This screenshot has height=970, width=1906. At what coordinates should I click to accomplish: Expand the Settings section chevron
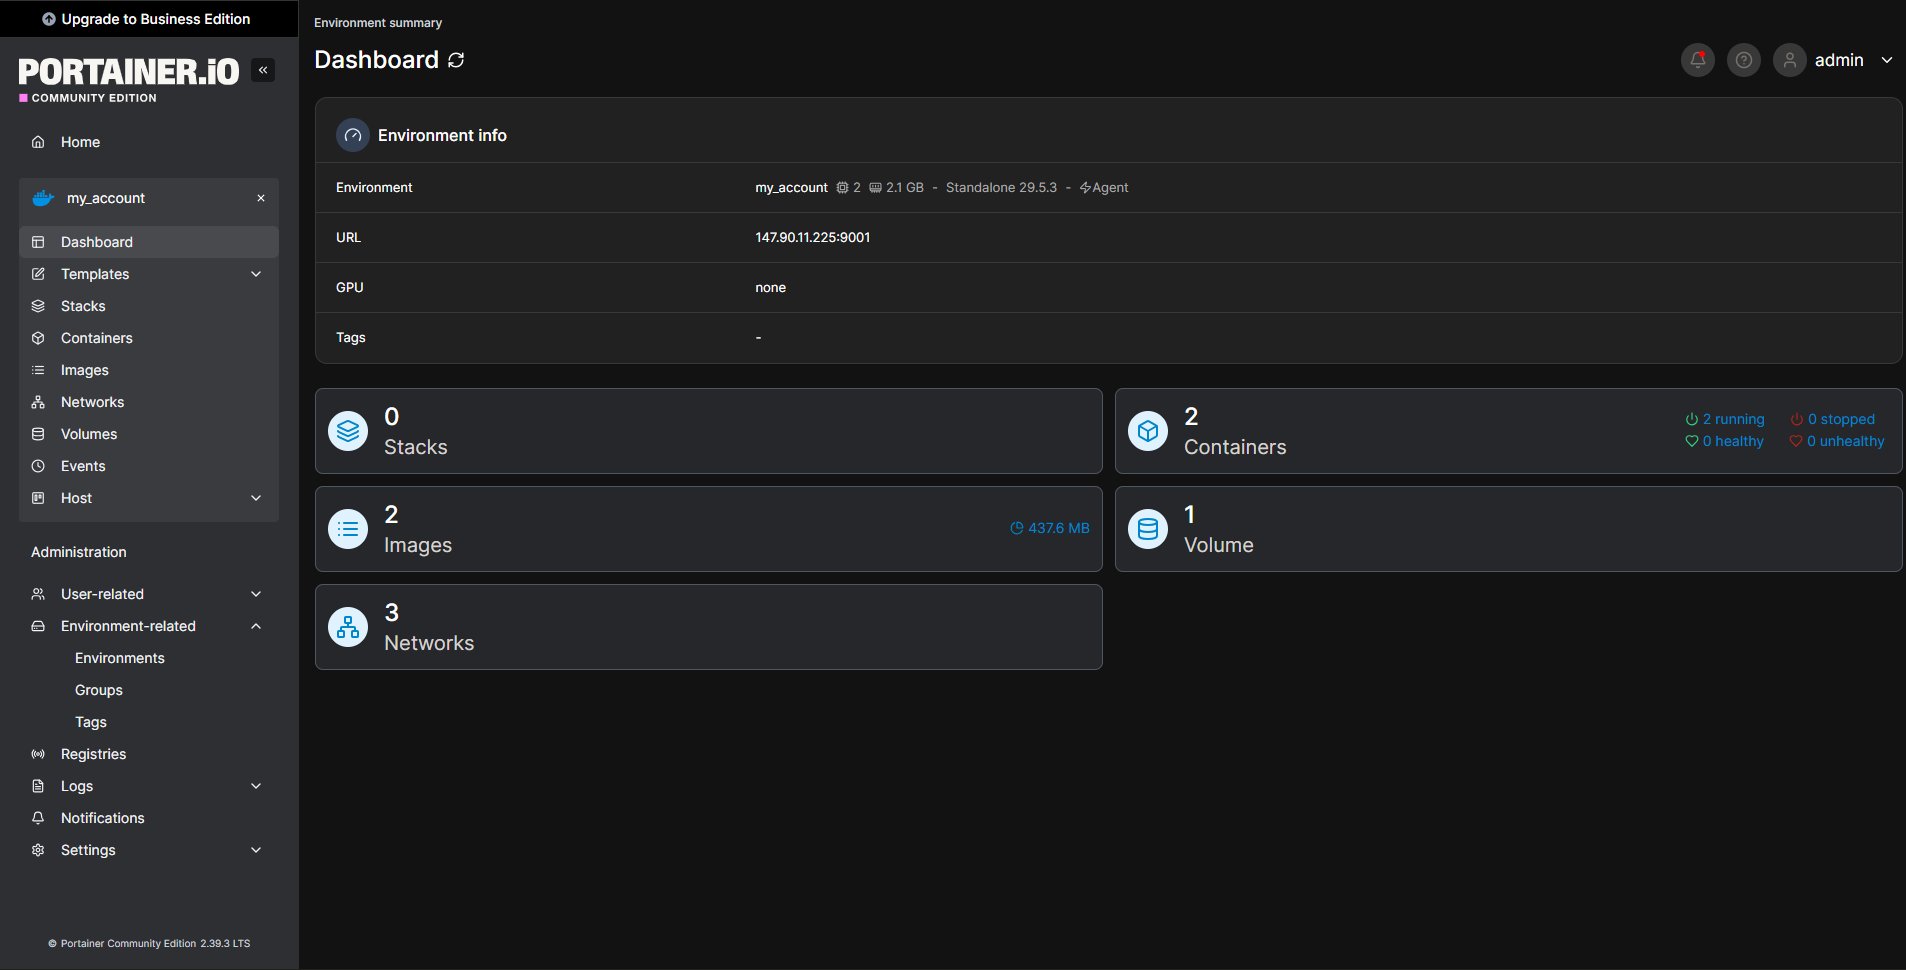click(256, 850)
